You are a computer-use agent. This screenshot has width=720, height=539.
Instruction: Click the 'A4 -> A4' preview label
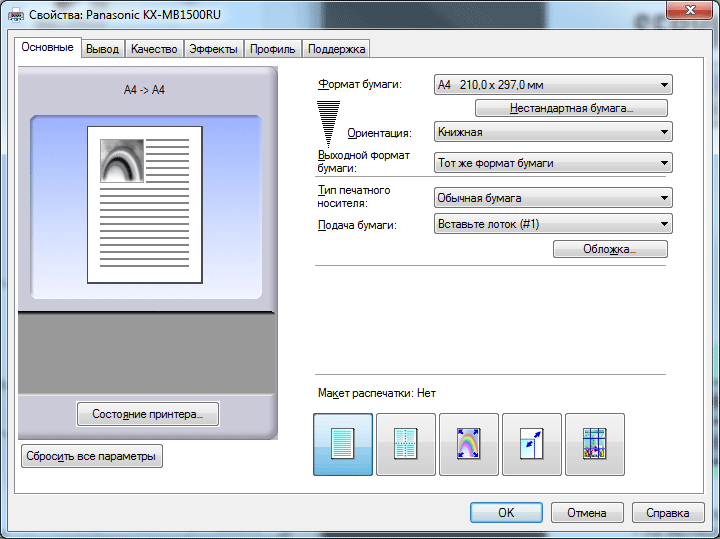[144, 90]
